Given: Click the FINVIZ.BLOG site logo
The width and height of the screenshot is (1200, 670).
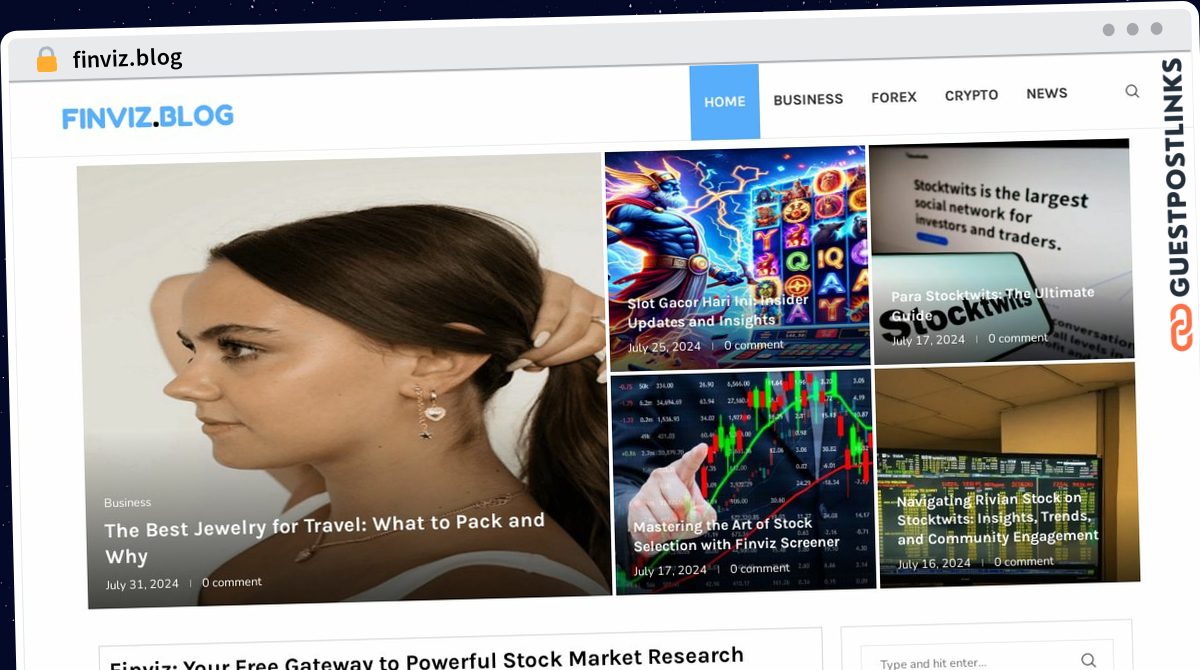Looking at the screenshot, I should coord(148,117).
